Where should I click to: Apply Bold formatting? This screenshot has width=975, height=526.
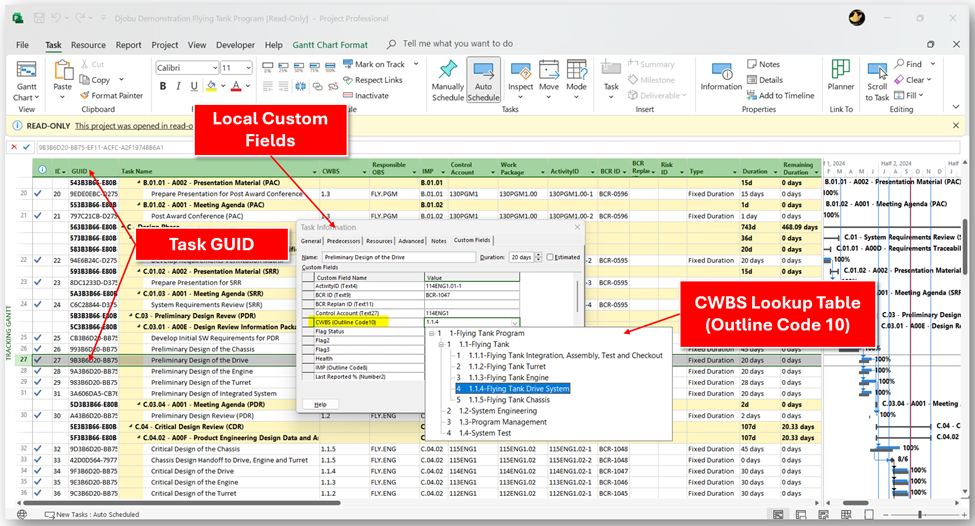[163, 86]
